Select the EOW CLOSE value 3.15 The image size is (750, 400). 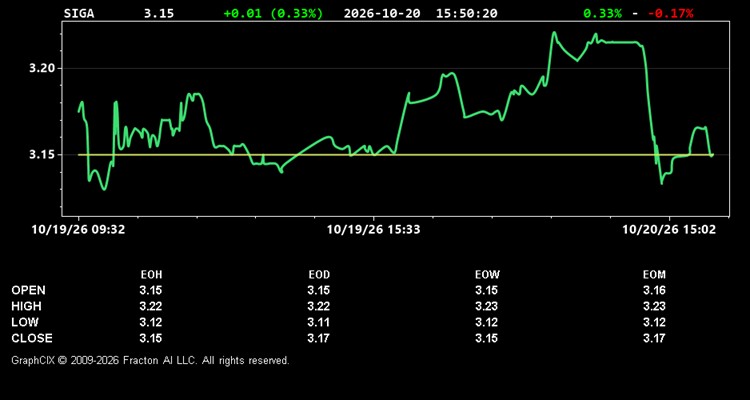(486, 338)
